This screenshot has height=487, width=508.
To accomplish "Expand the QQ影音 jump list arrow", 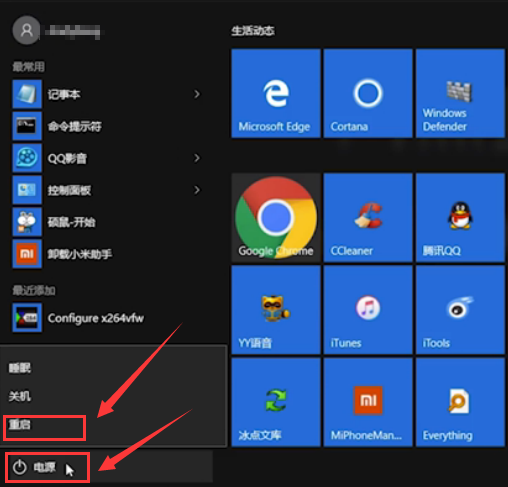I will pyautogui.click(x=197, y=158).
